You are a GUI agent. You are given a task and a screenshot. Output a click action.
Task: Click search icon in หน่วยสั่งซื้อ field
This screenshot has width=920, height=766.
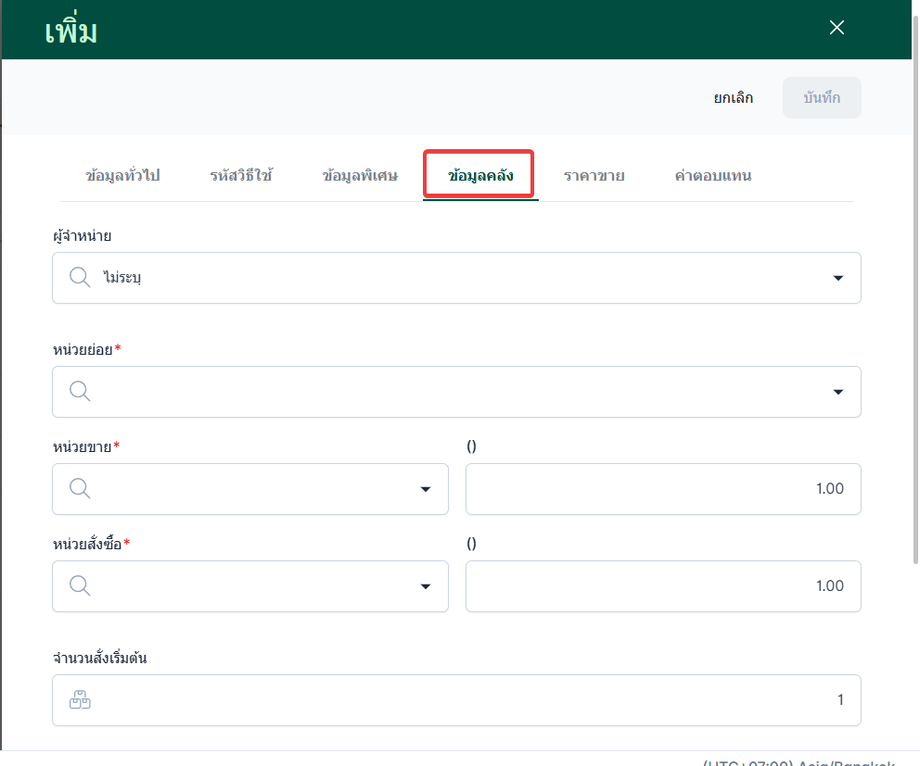coord(80,585)
